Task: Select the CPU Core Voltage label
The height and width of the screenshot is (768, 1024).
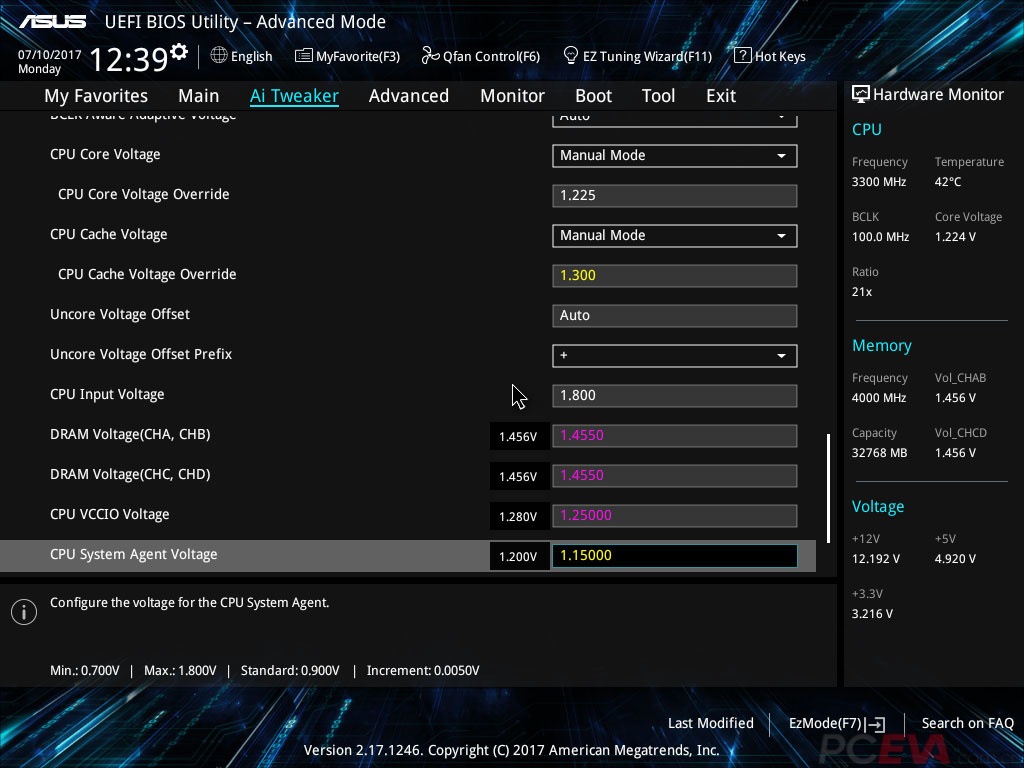Action: click(105, 155)
